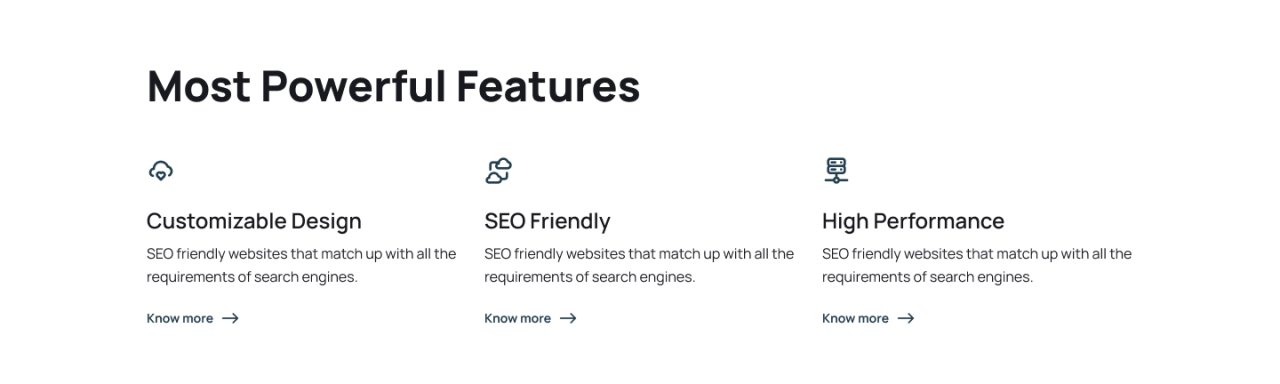
Task: Click the word Most in the main heading
Action: tap(198, 86)
